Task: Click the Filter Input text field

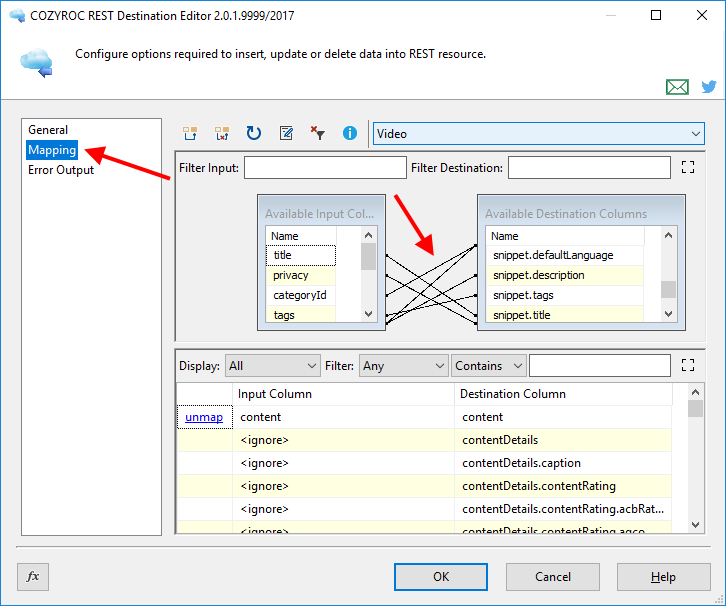Action: [325, 168]
